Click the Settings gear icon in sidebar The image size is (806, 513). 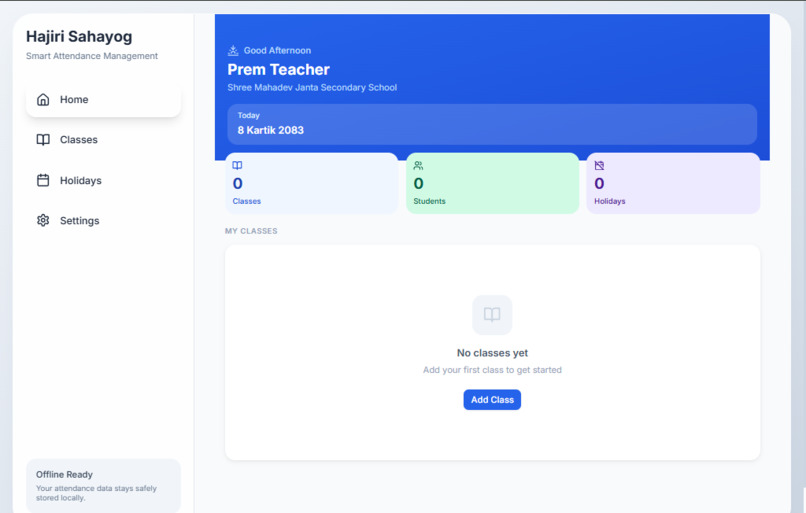[x=43, y=221]
